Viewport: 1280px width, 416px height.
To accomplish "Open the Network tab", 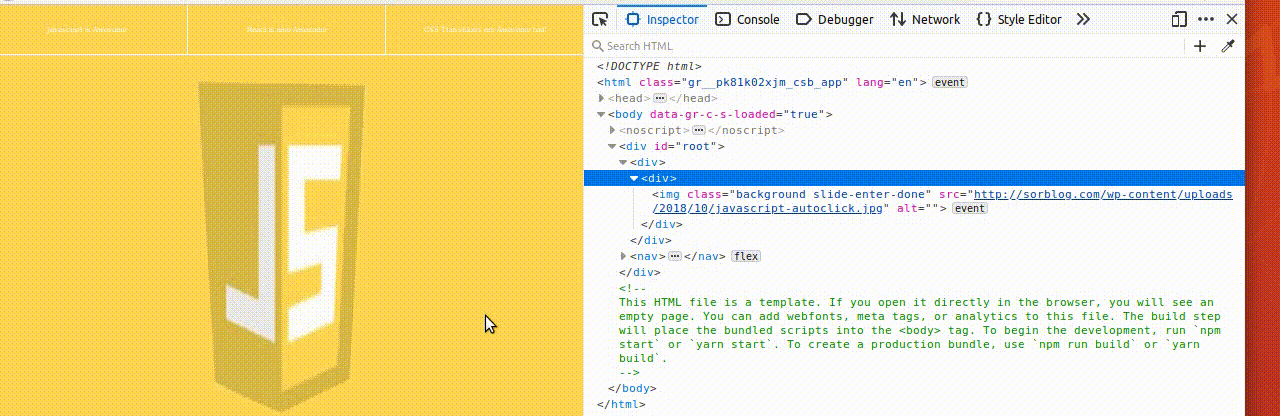I will coord(925,19).
